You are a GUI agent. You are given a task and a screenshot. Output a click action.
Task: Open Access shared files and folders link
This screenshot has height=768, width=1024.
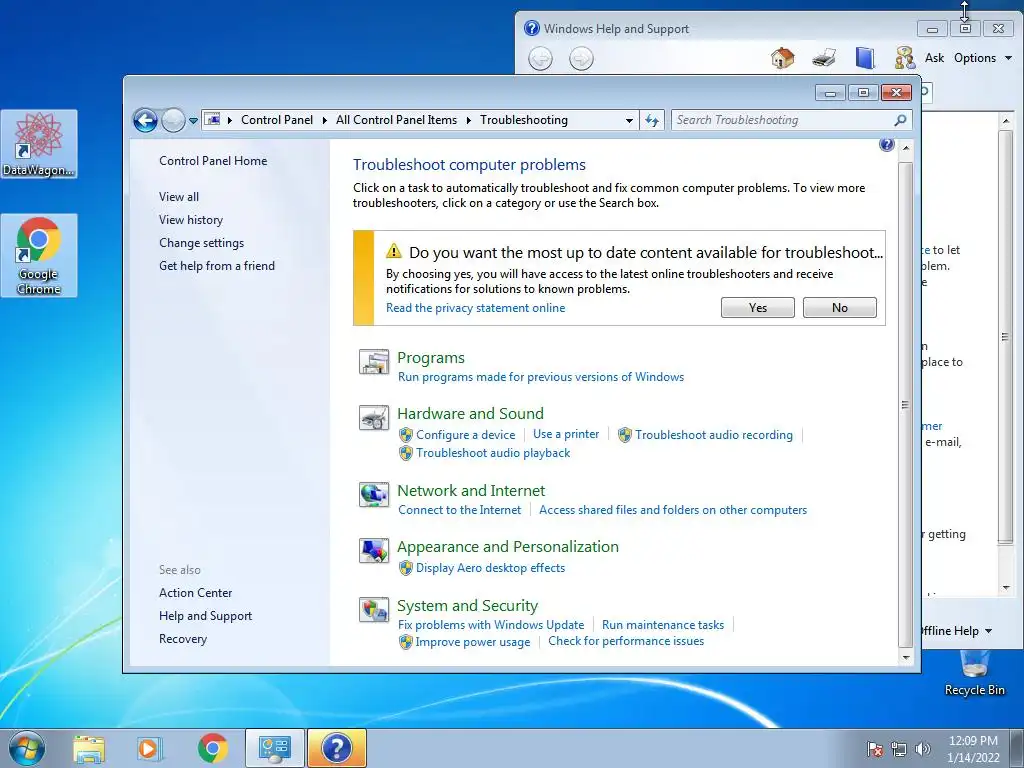tap(673, 510)
